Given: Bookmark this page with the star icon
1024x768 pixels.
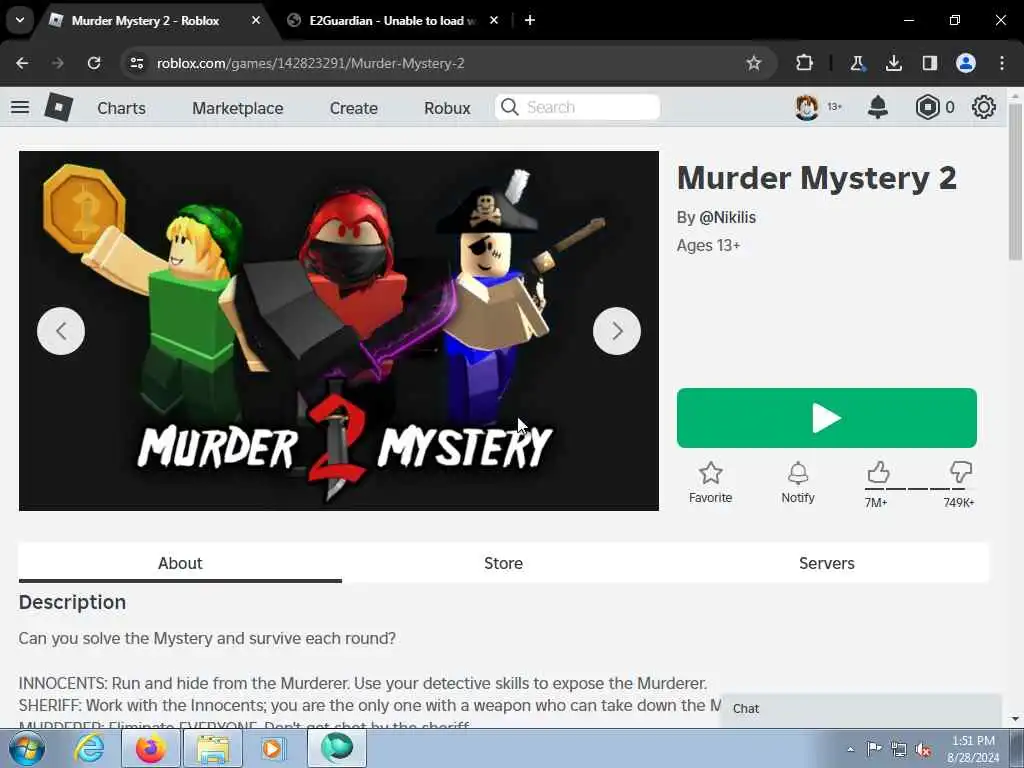Looking at the screenshot, I should tap(754, 63).
